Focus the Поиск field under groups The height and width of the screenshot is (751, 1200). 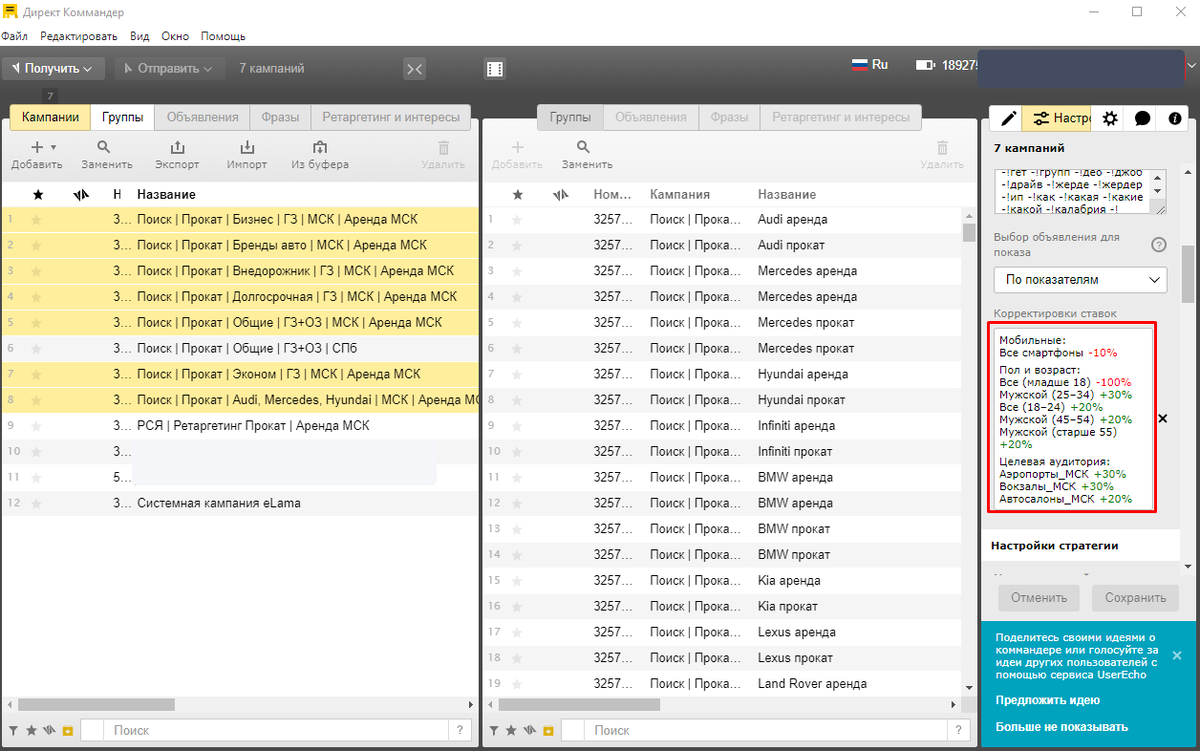(x=765, y=731)
